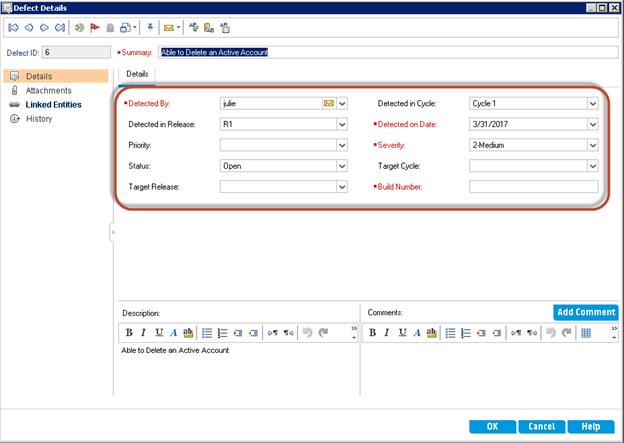Switch to History in the sidebar

point(40,119)
